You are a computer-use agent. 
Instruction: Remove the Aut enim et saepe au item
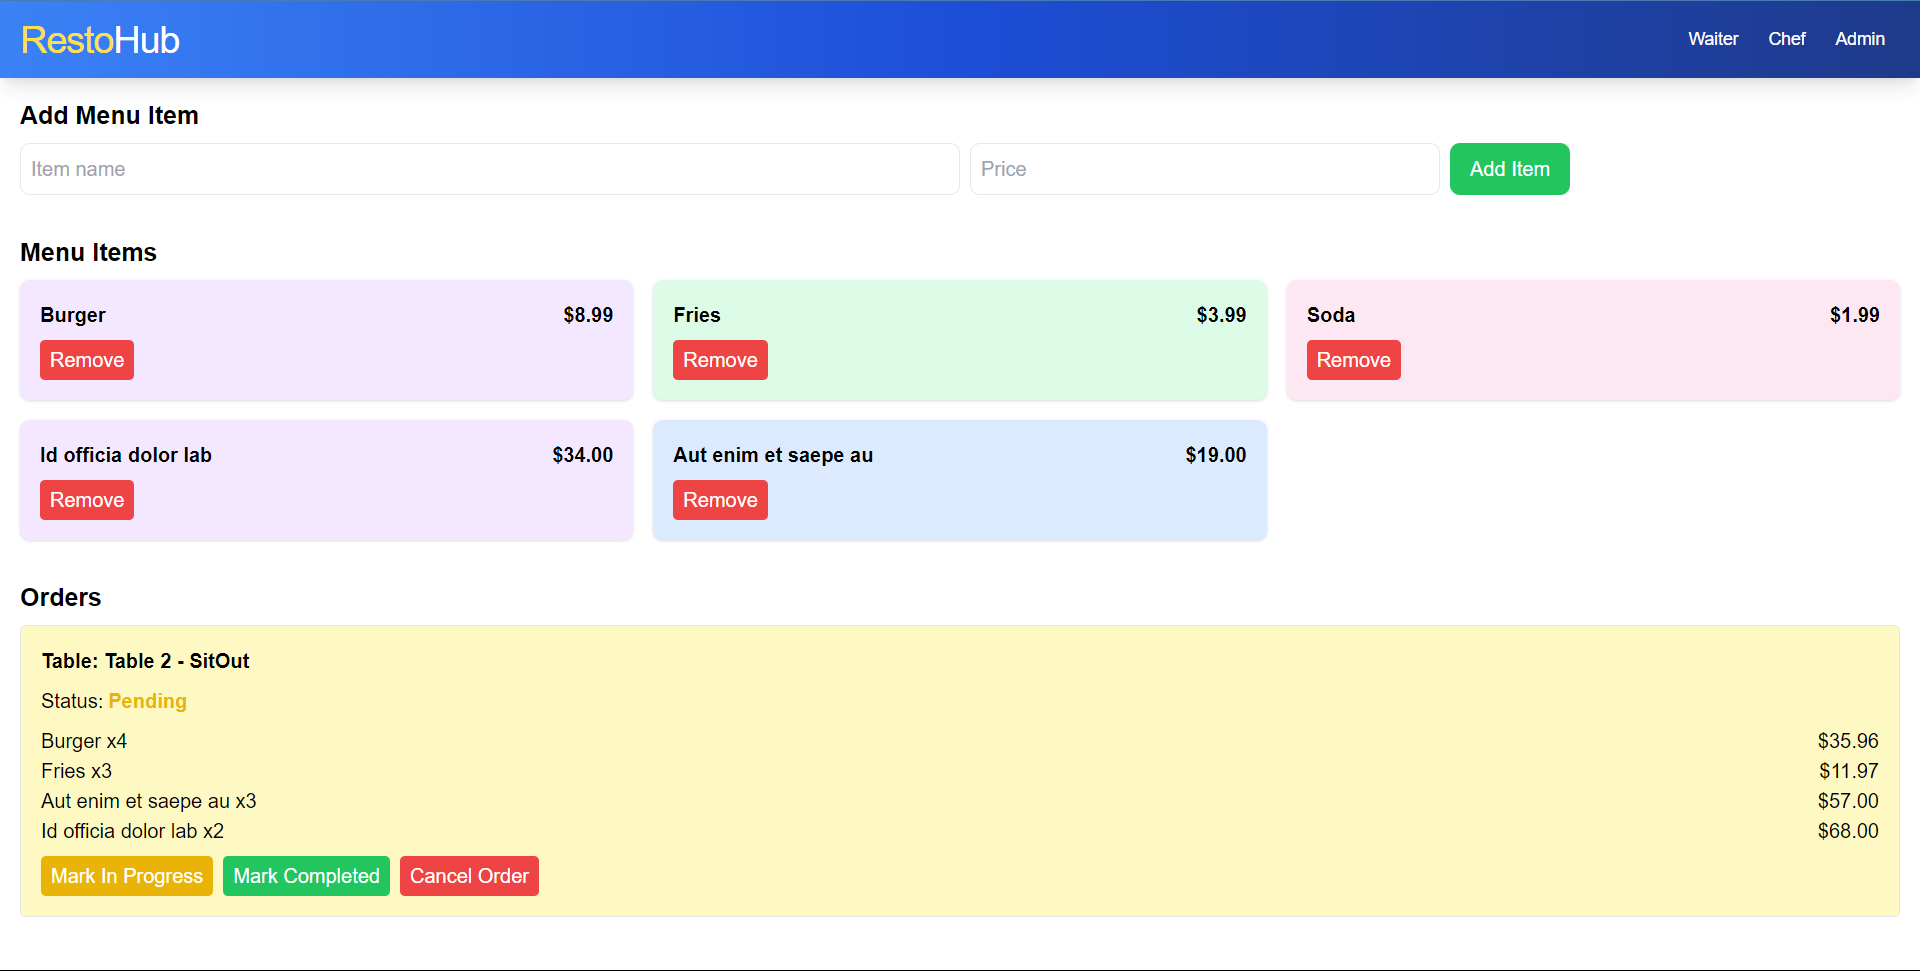(720, 500)
